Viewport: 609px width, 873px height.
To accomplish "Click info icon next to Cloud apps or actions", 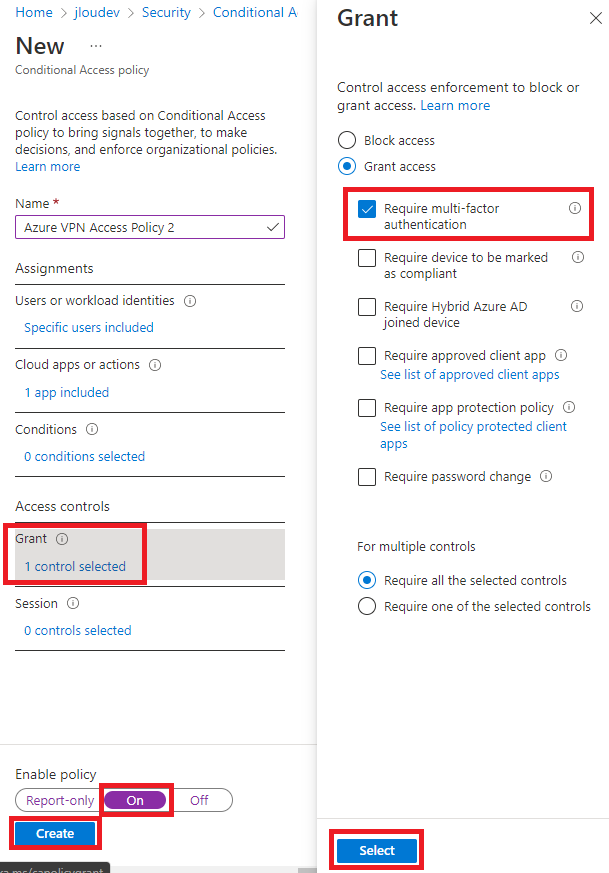I will [x=155, y=365].
